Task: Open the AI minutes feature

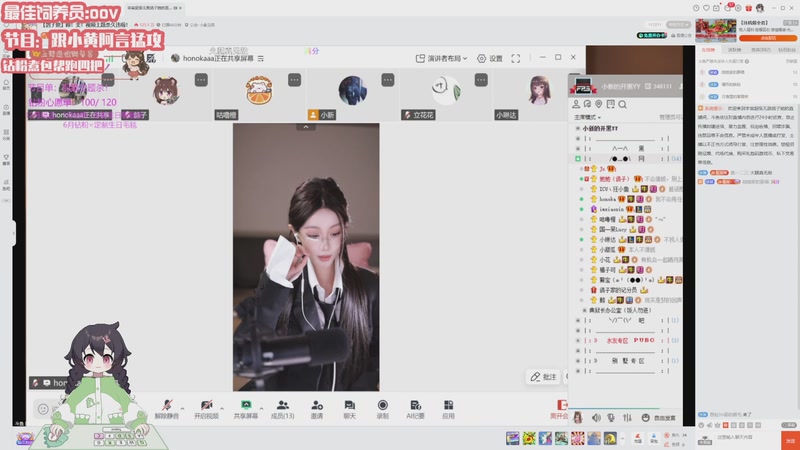Action: [415, 409]
